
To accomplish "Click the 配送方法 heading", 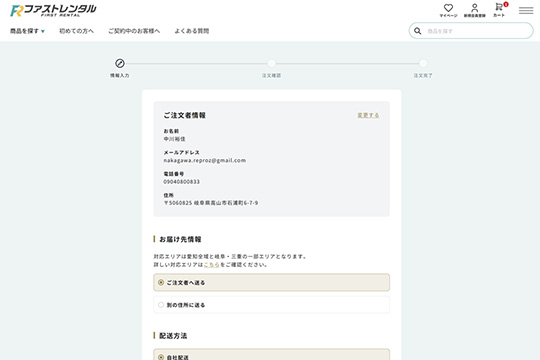I will click(173, 336).
